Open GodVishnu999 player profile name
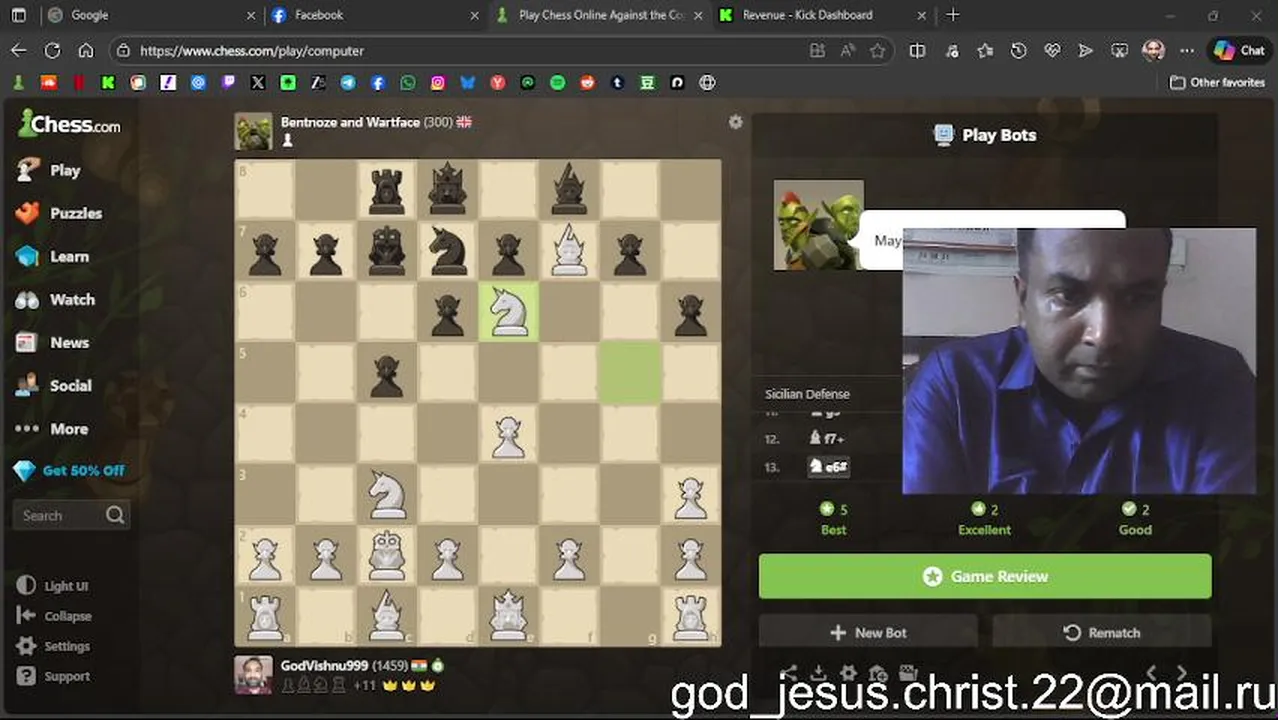The image size is (1278, 720). click(x=324, y=665)
